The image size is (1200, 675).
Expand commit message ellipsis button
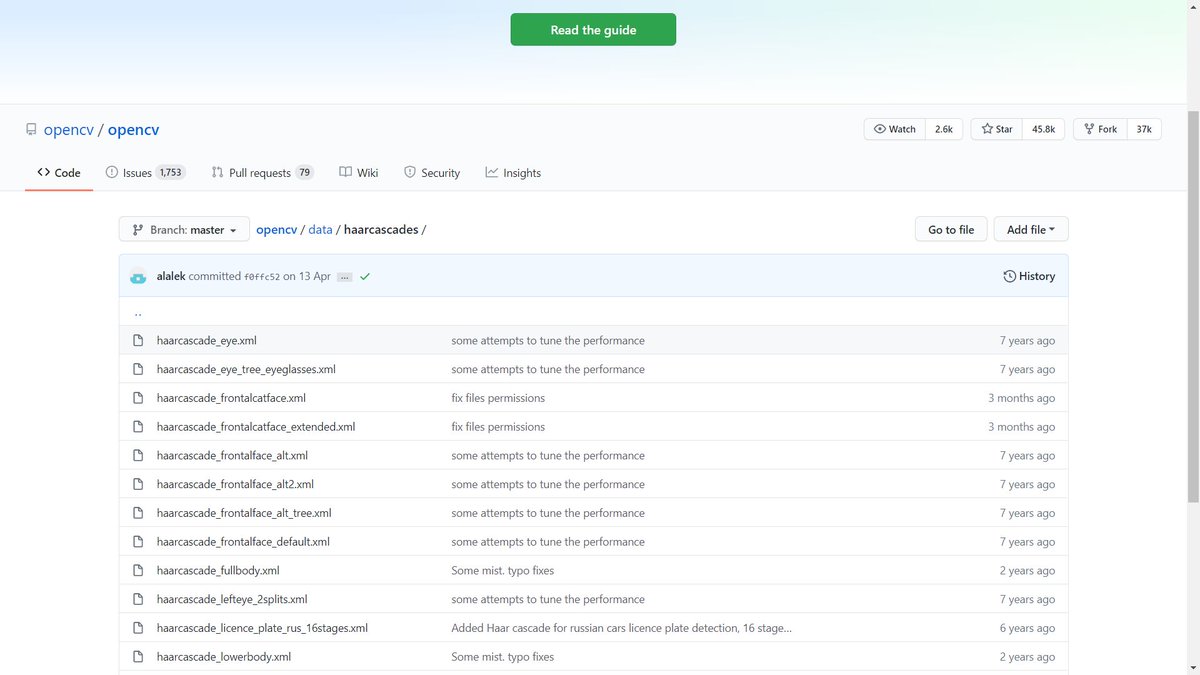345,277
